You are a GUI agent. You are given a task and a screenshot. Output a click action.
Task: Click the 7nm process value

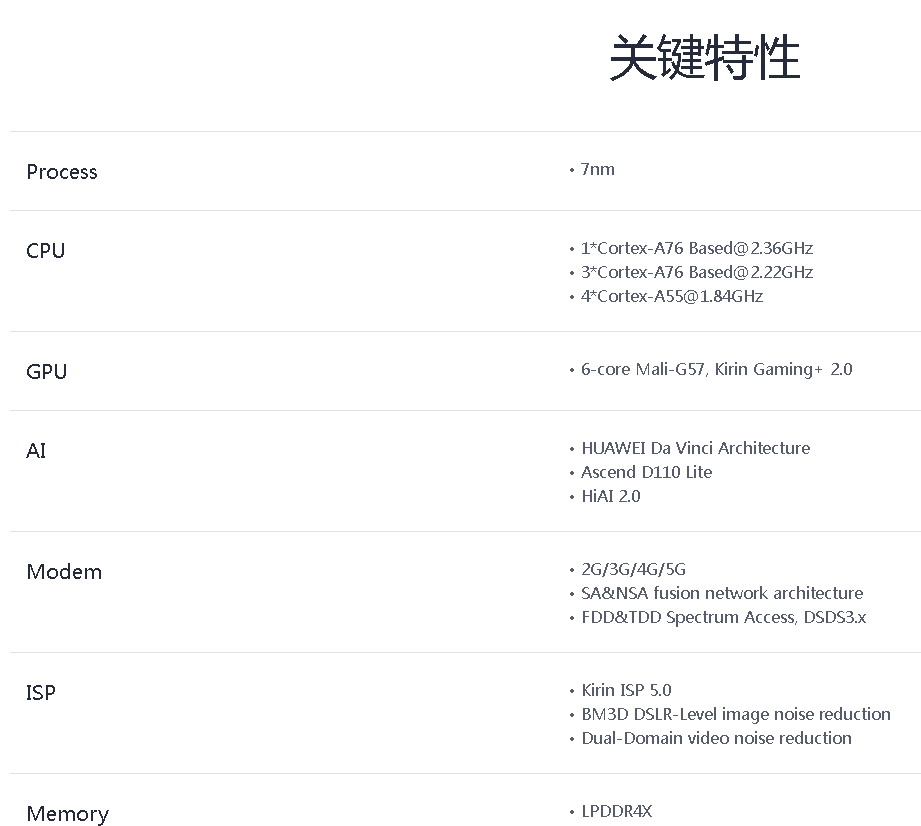598,169
